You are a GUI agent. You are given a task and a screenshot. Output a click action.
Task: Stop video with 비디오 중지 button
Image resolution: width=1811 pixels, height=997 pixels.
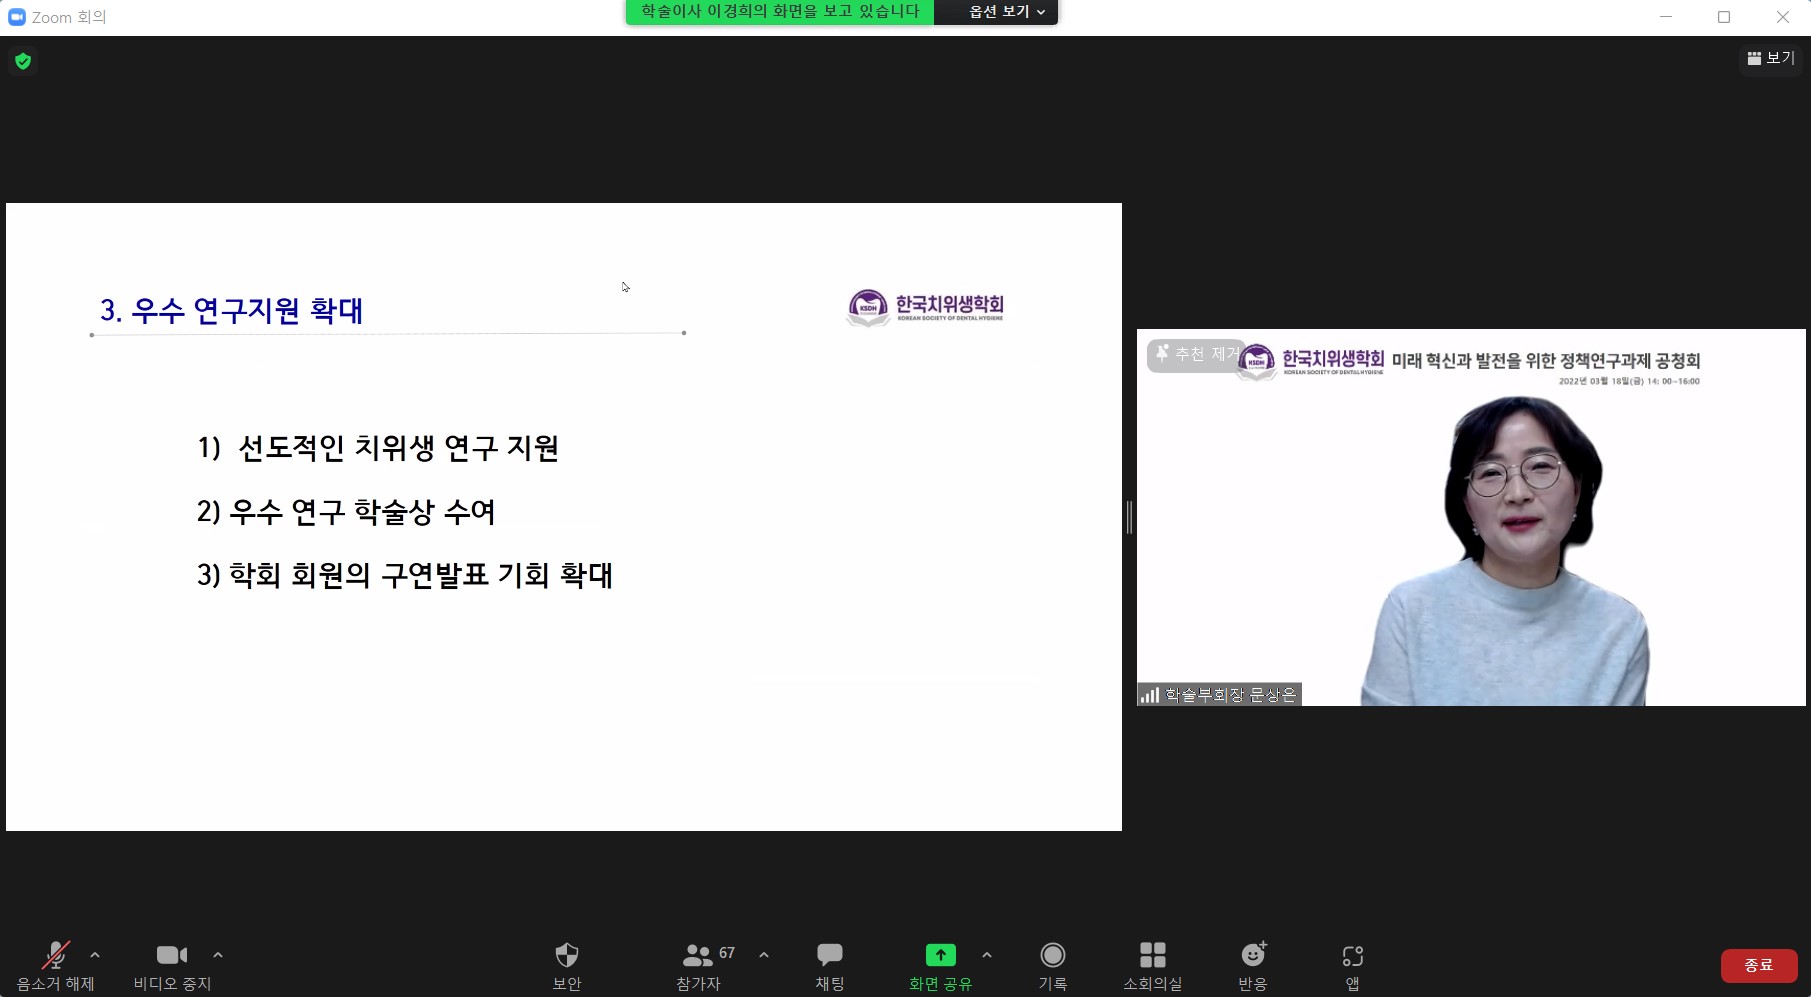172,956
